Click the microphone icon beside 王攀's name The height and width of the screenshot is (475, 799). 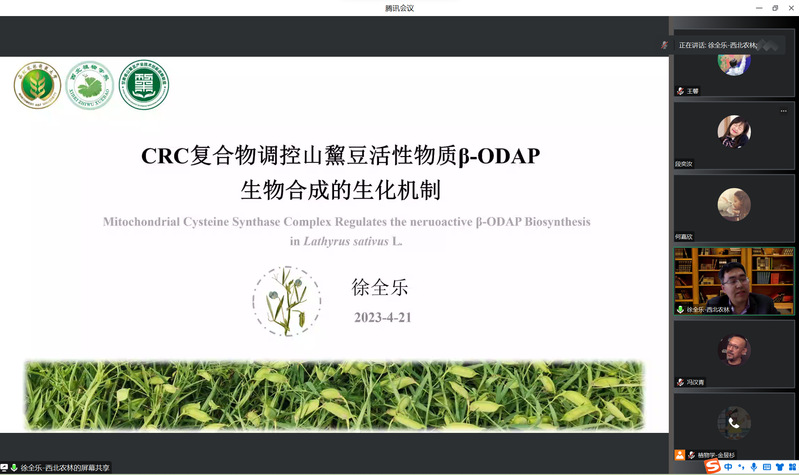[x=680, y=91]
